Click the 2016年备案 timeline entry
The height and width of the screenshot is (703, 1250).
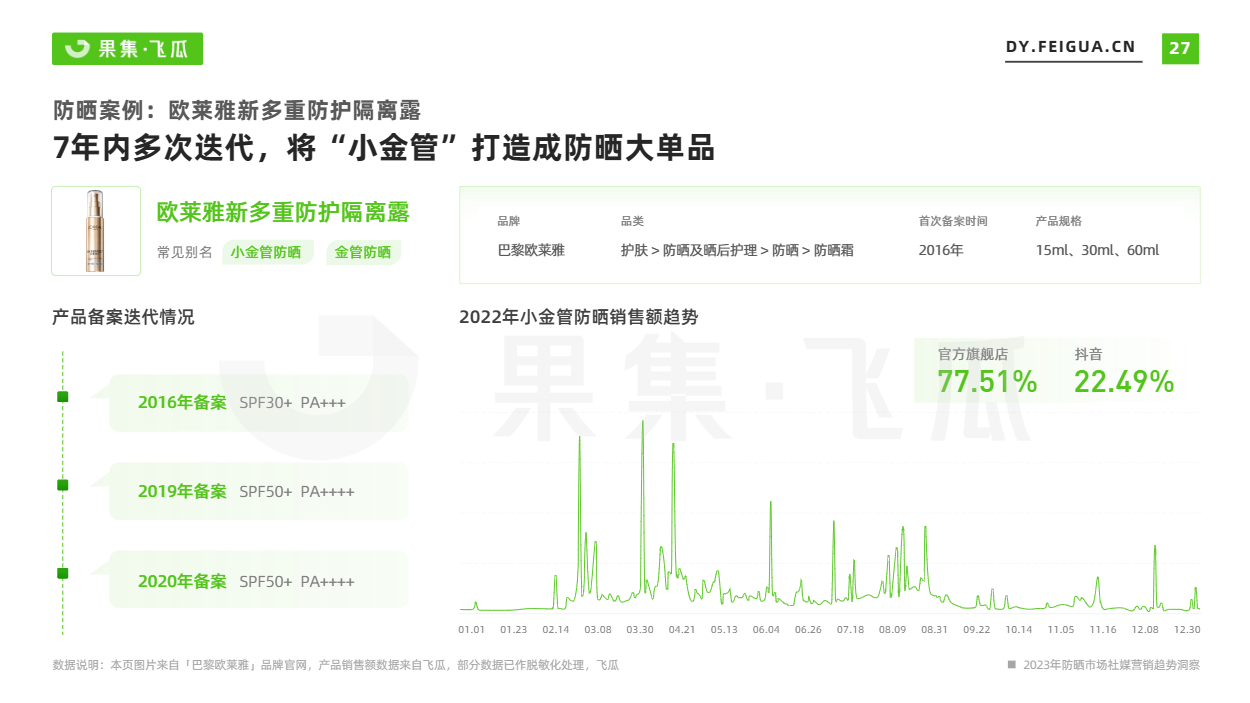click(259, 403)
